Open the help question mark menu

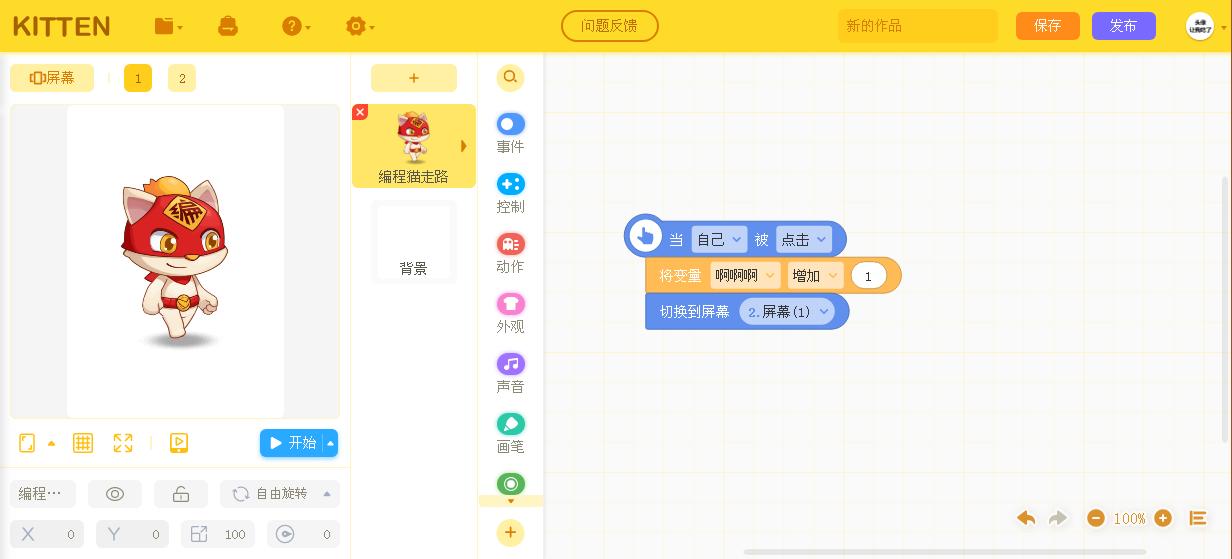296,26
